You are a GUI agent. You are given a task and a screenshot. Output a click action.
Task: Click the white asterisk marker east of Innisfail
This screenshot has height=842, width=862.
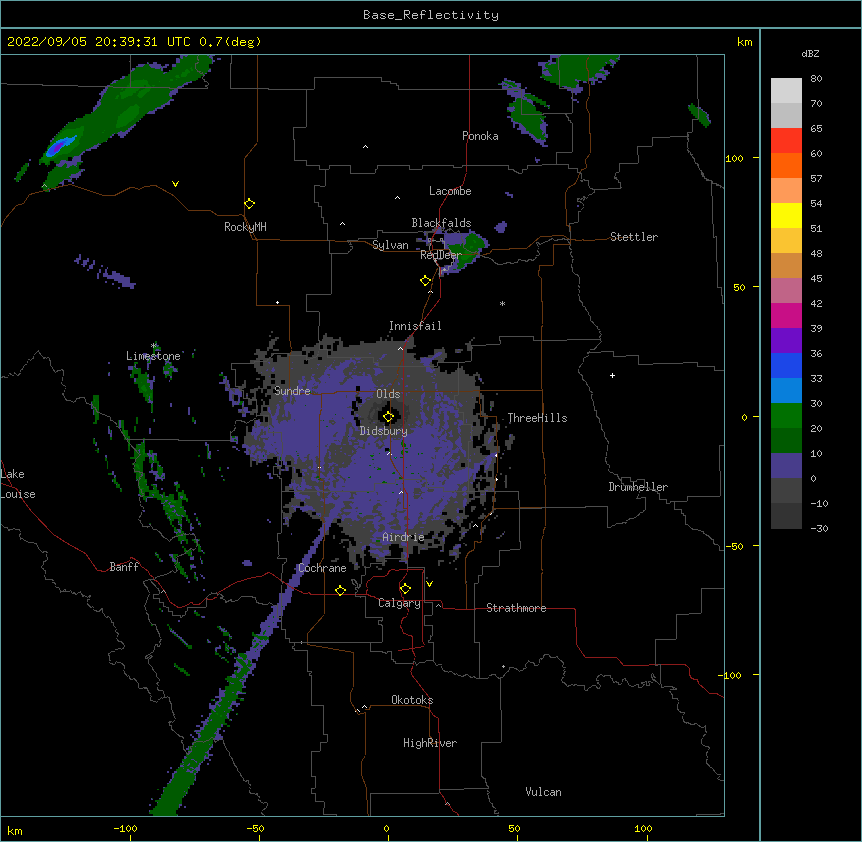click(x=502, y=303)
